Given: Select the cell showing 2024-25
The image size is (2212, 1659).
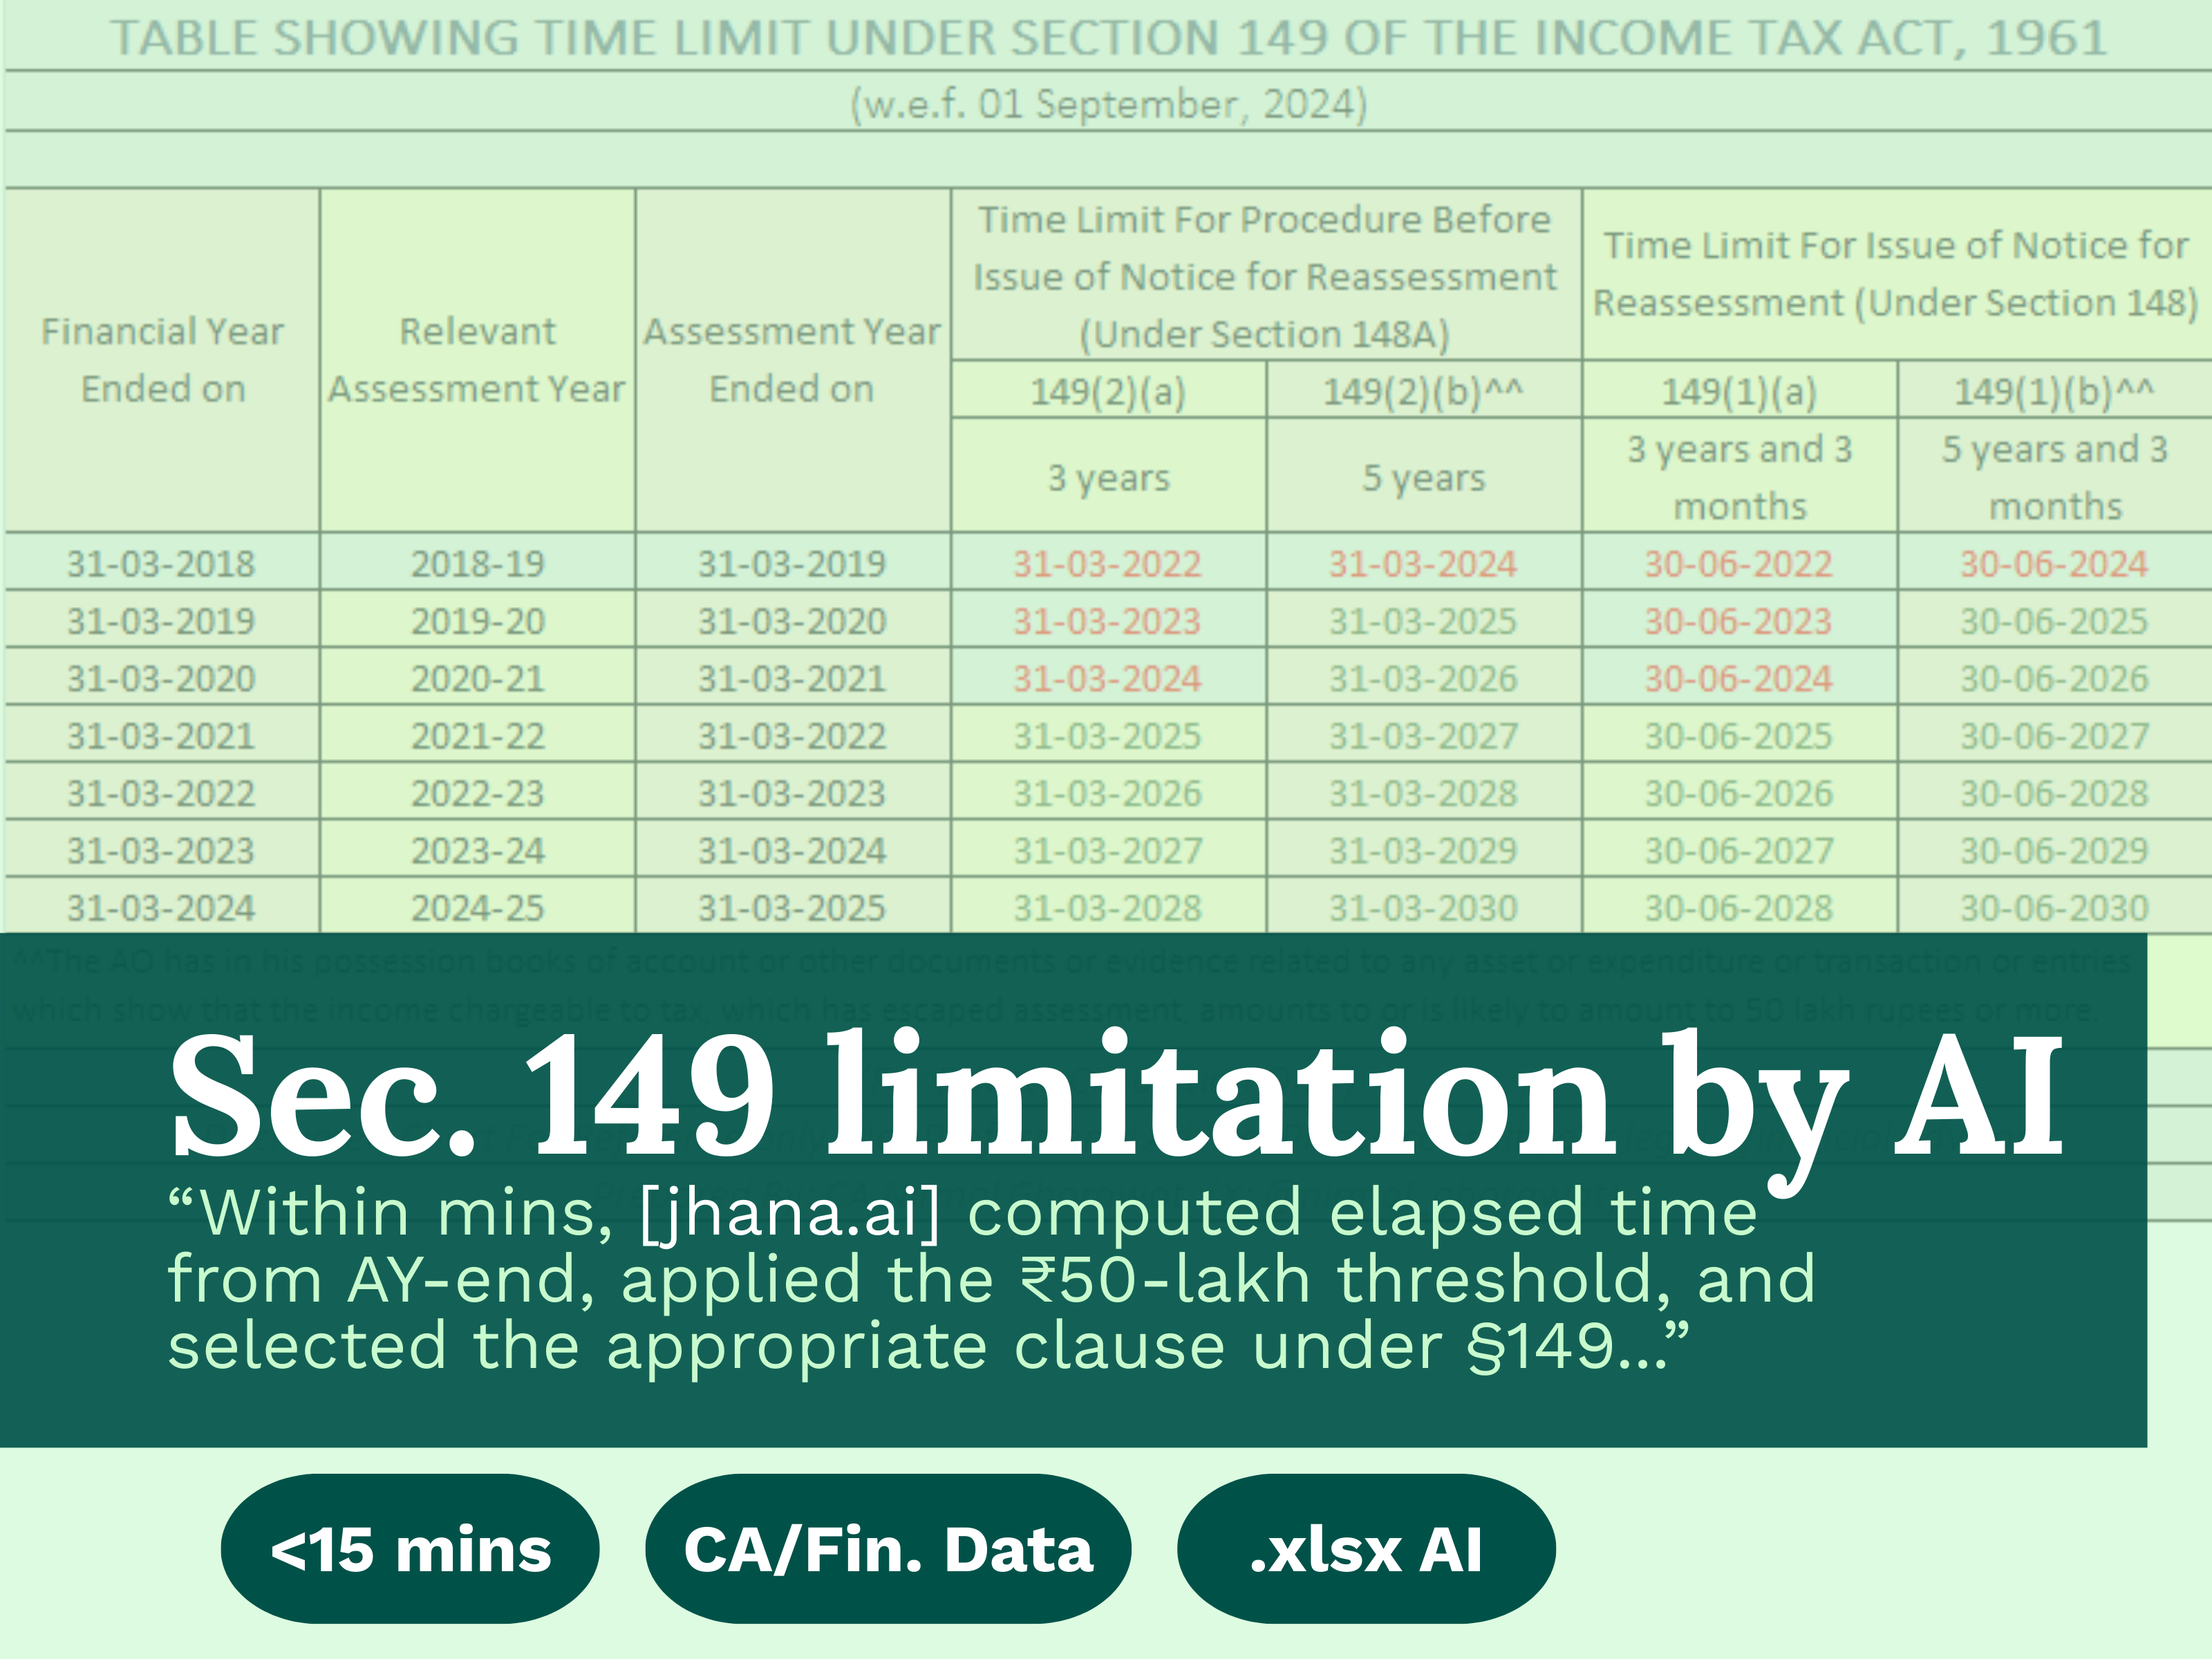Looking at the screenshot, I should [x=477, y=907].
